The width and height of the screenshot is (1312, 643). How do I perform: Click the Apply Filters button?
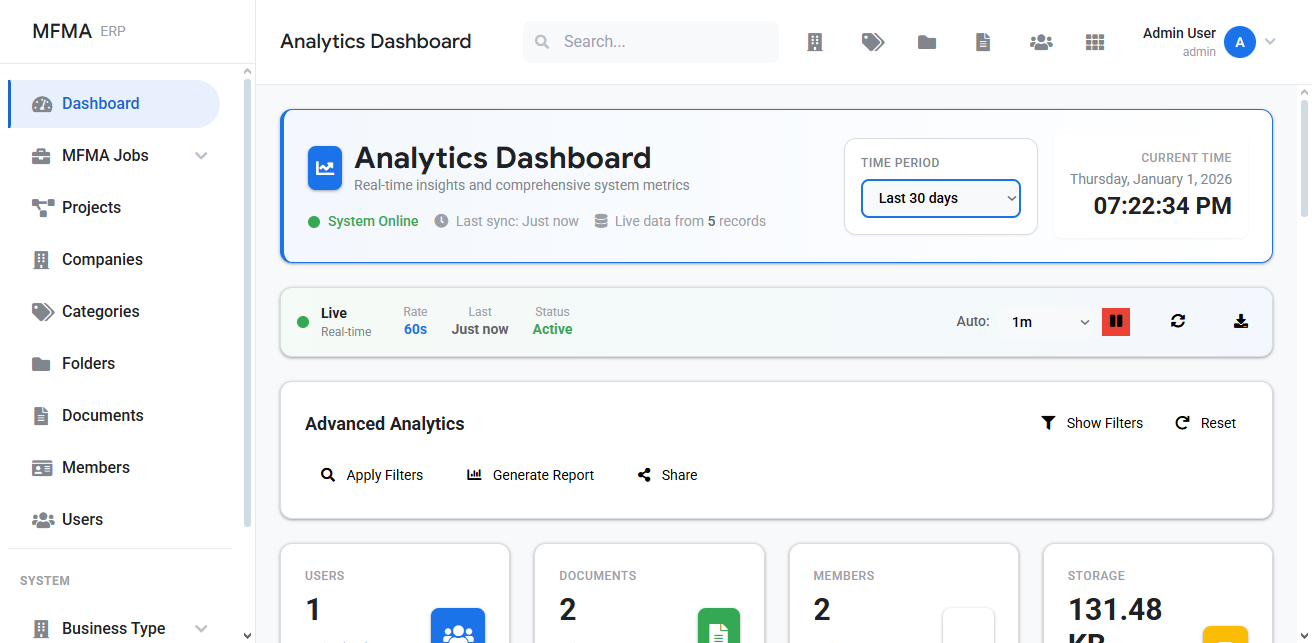[372, 475]
